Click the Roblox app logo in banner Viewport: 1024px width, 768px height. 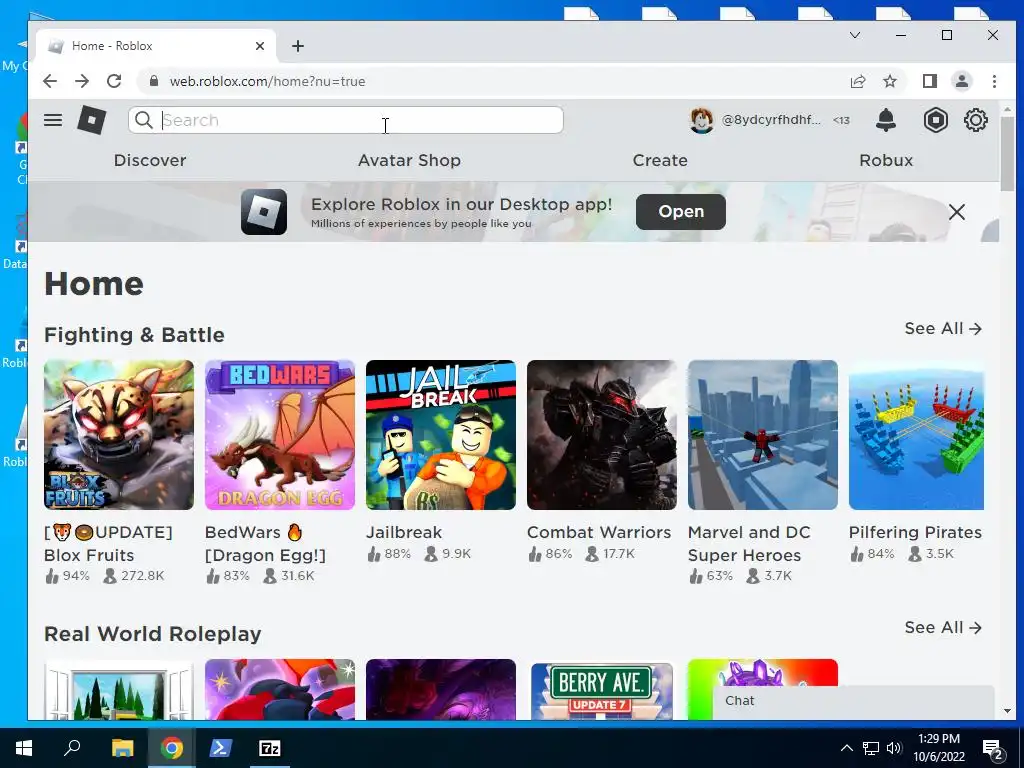coord(264,212)
